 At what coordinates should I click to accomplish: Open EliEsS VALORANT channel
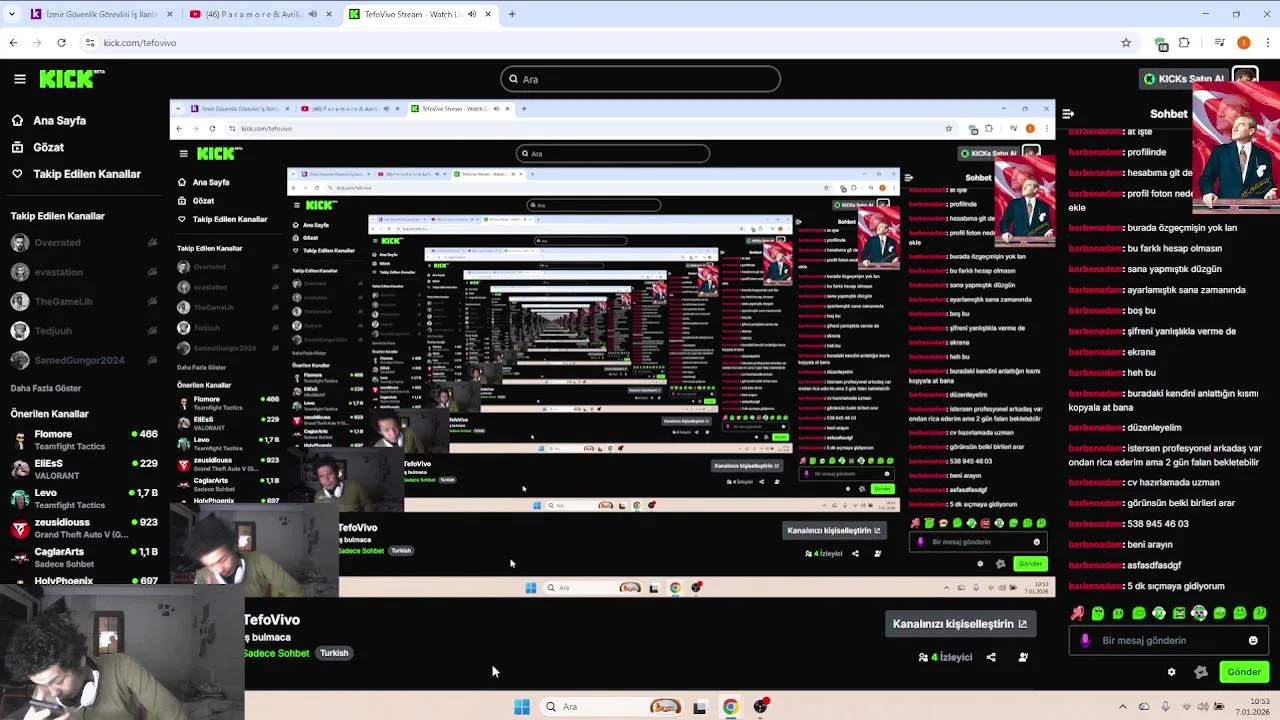(x=85, y=469)
